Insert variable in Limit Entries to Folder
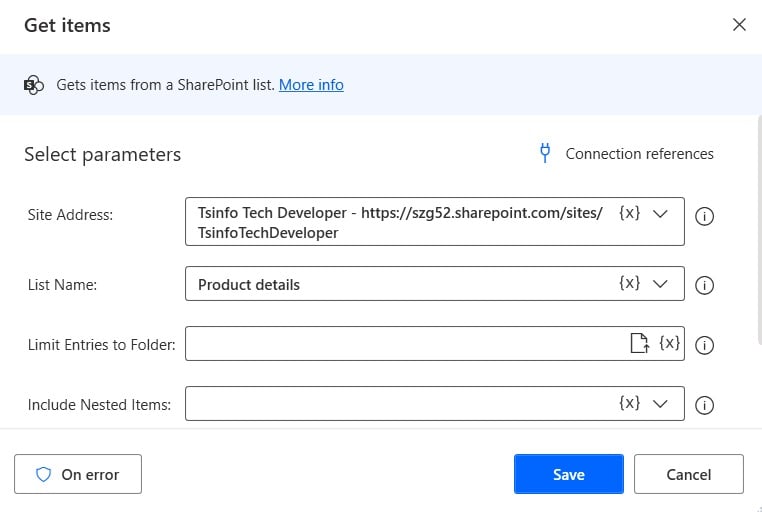Viewport: 762px width, 512px height. tap(669, 343)
